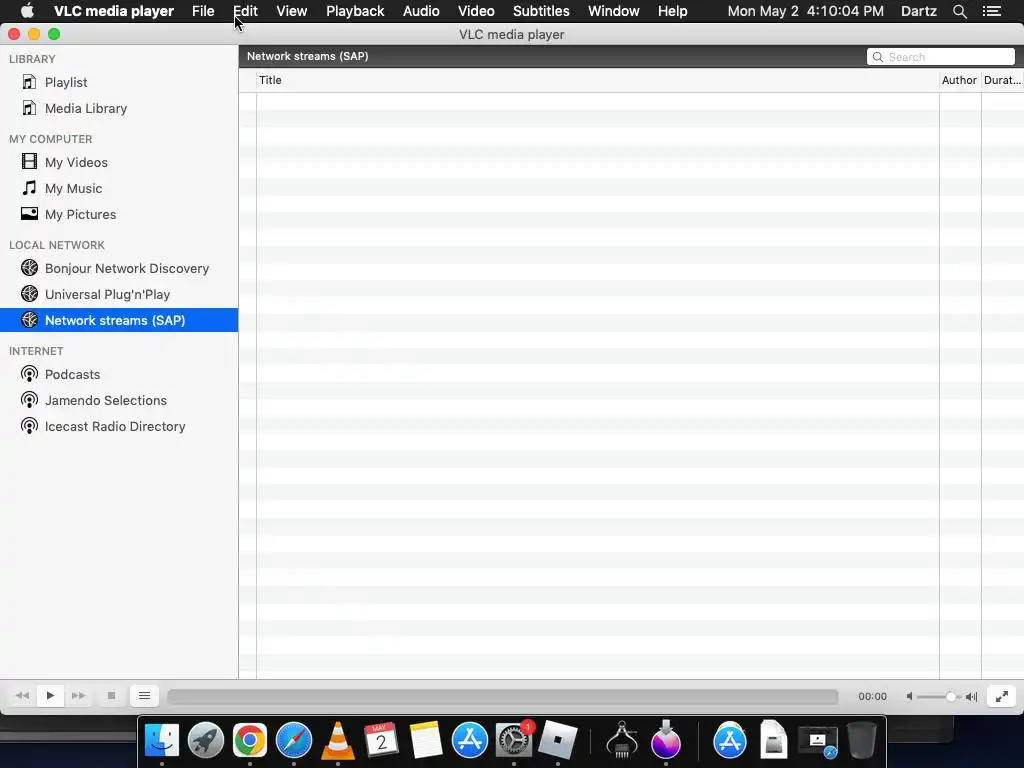Viewport: 1024px width, 768px height.
Task: Click the Bonjour globe icon
Action: click(x=29, y=268)
